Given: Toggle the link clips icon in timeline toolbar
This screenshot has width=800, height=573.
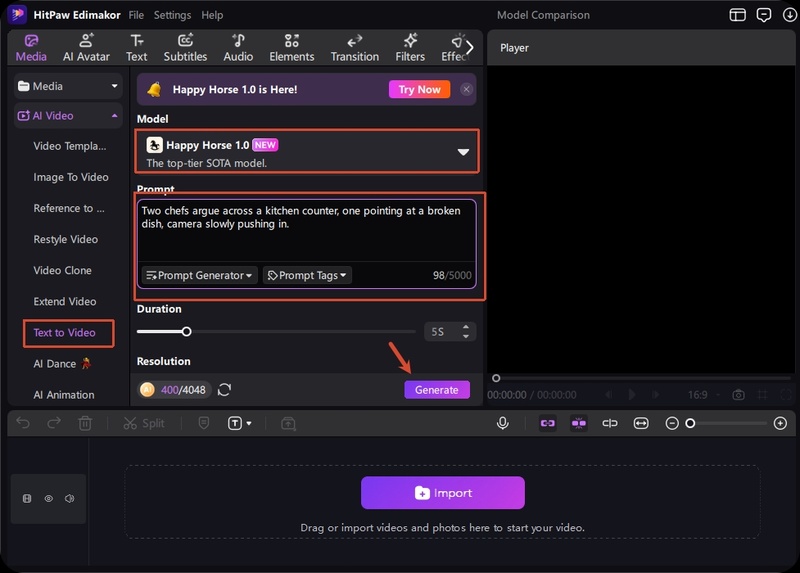Looking at the screenshot, I should (547, 423).
